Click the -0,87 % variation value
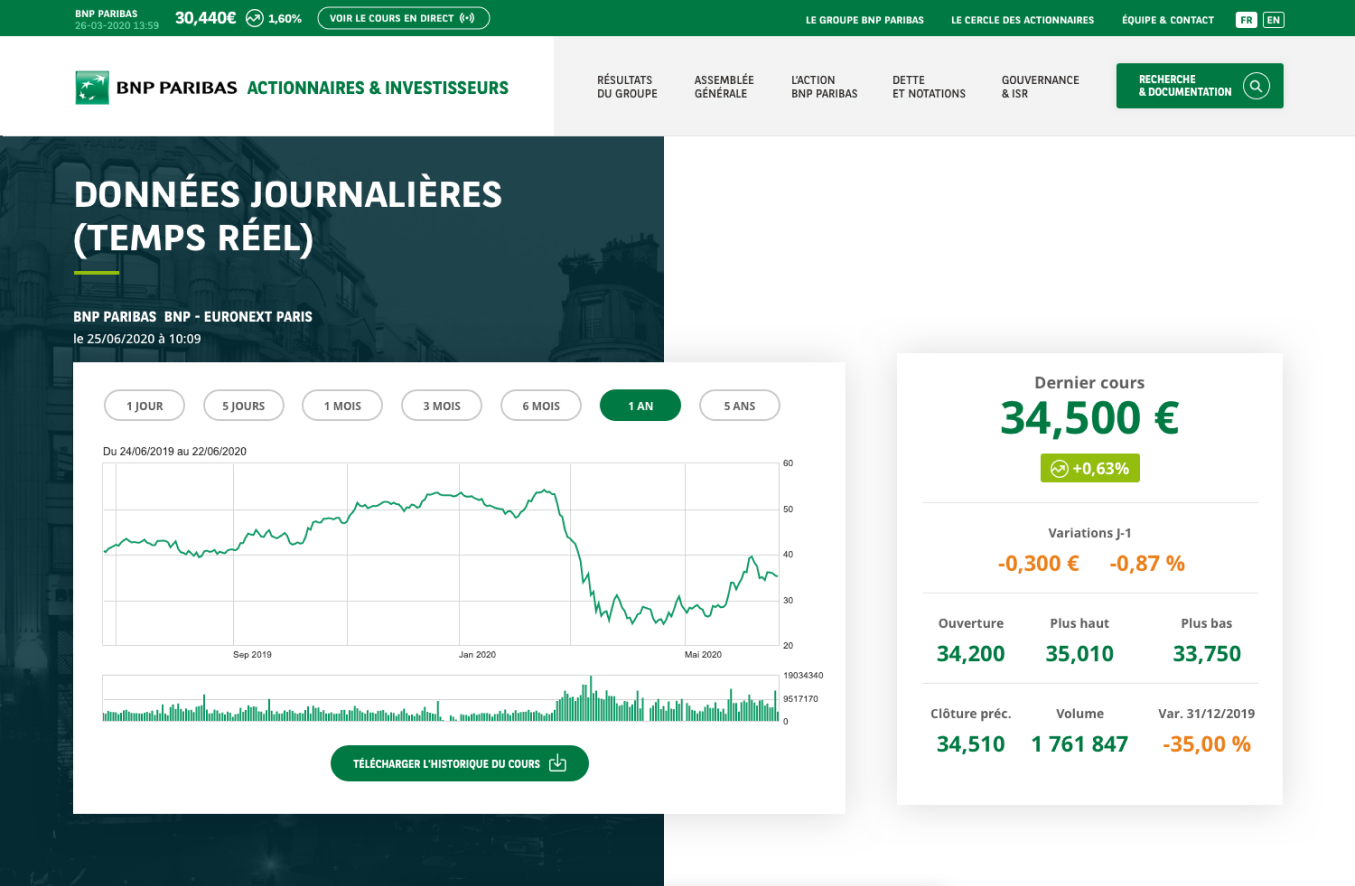This screenshot has width=1355, height=886. [x=1147, y=563]
